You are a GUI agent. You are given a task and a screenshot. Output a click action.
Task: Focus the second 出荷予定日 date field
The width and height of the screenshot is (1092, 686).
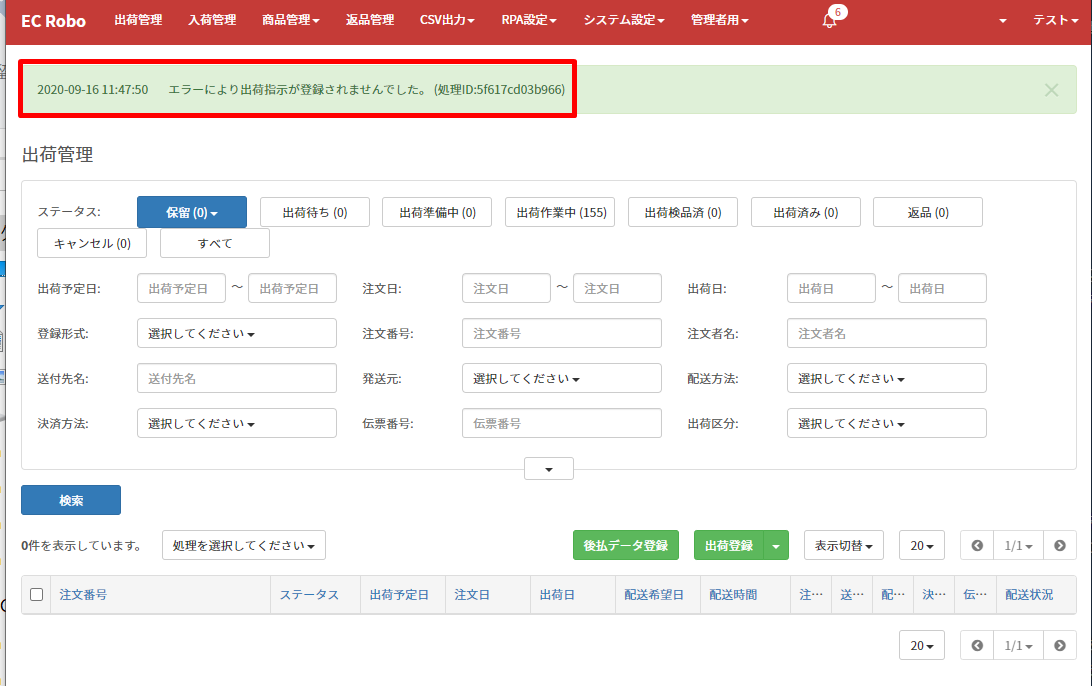click(292, 288)
